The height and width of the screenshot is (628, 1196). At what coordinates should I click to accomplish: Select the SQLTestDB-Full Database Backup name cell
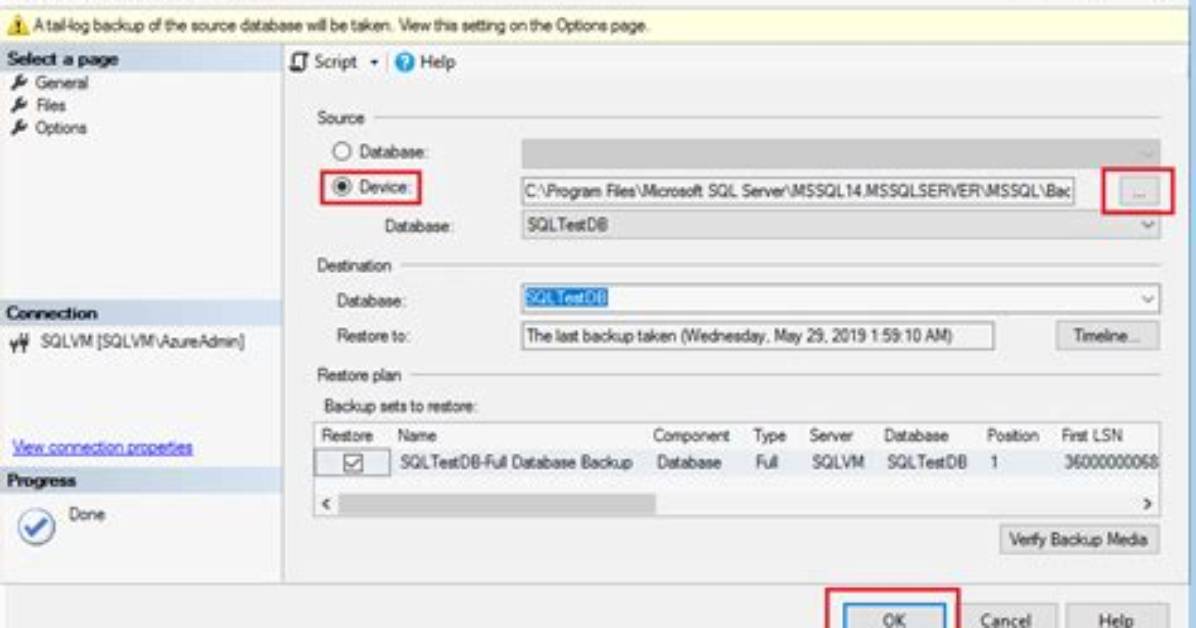pos(516,462)
